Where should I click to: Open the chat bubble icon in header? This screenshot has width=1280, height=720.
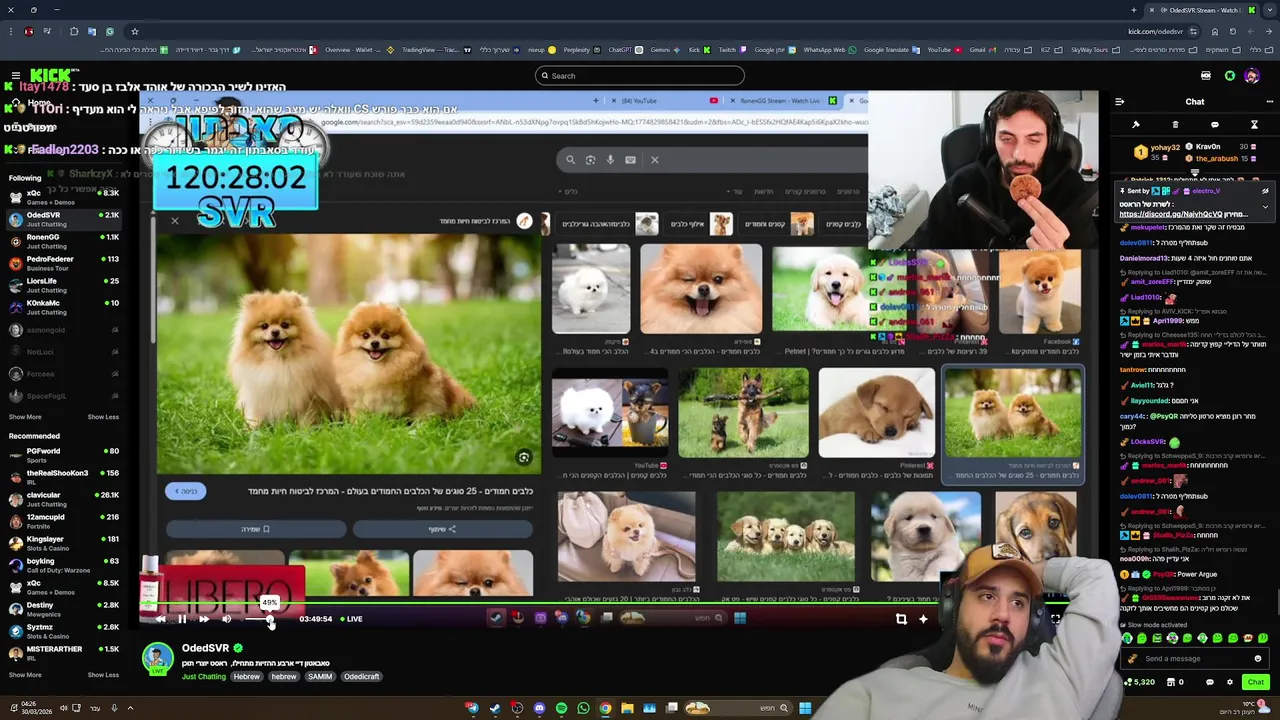(x=1215, y=125)
